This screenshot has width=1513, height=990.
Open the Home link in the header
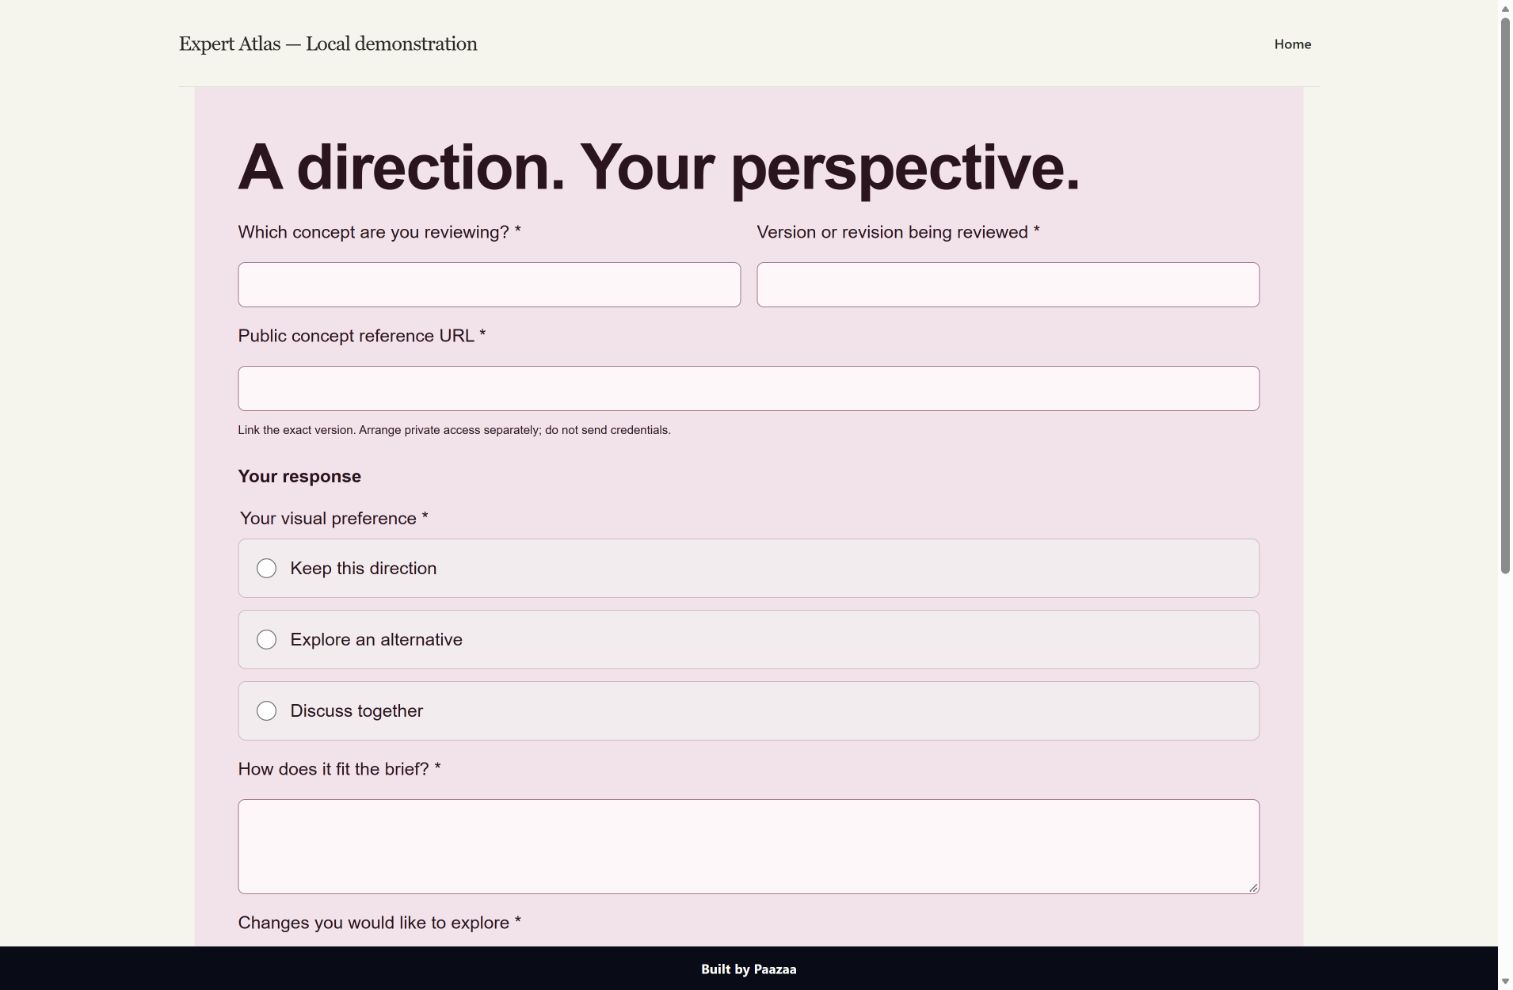[1292, 44]
